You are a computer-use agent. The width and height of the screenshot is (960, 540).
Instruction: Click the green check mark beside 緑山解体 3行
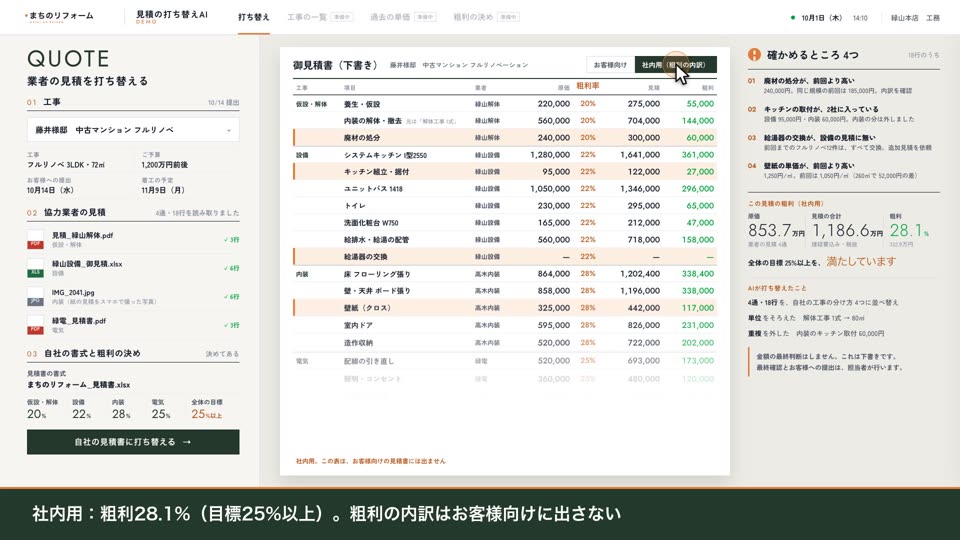point(226,240)
